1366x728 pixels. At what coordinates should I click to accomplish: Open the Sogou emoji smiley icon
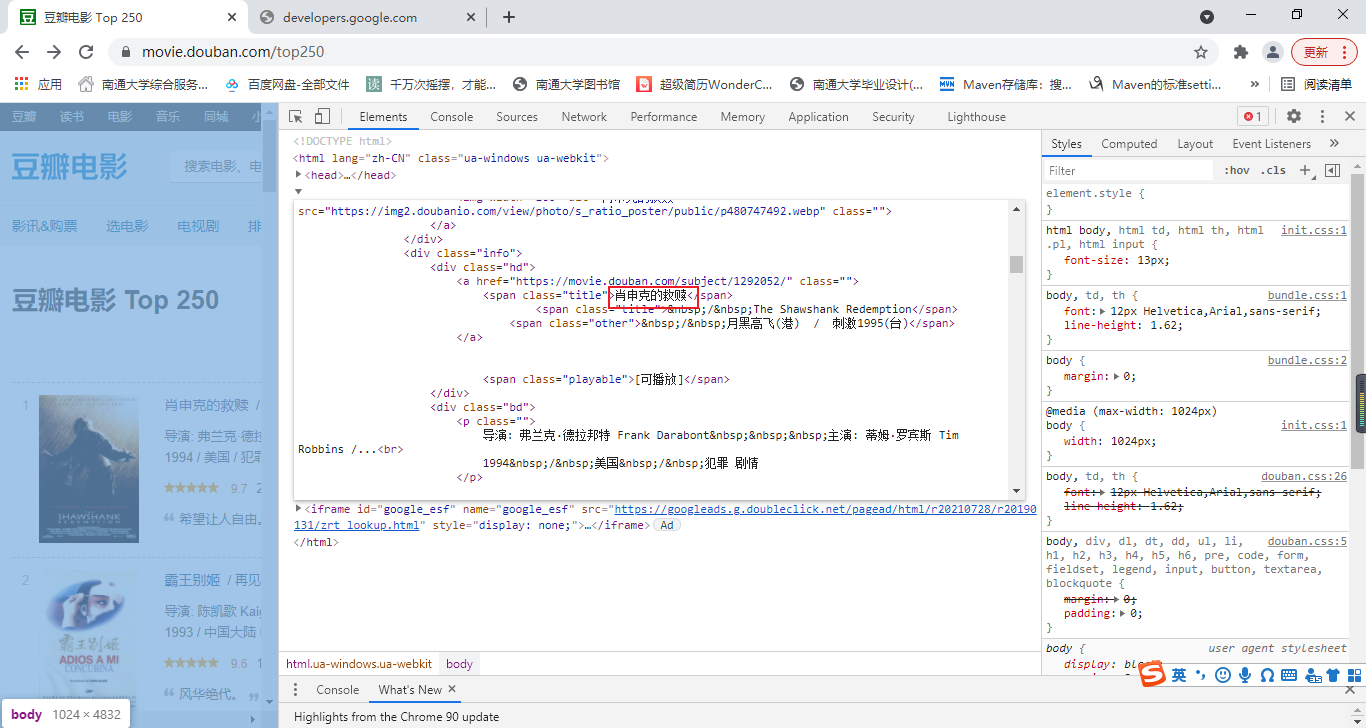1223,676
